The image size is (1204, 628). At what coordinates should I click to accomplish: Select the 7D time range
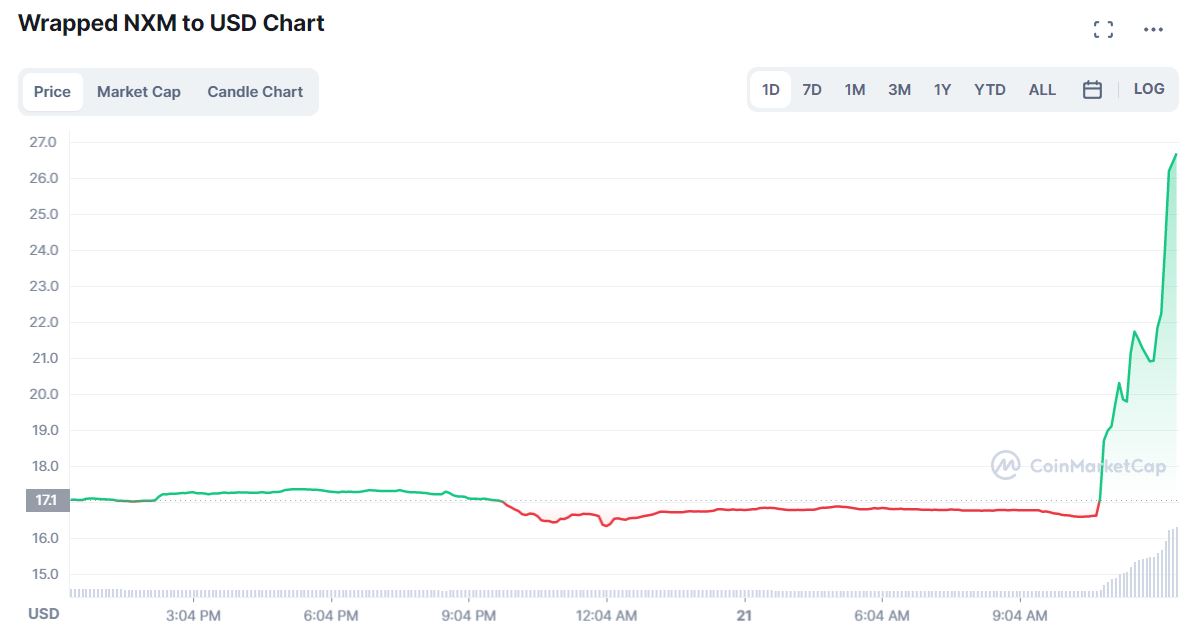(x=812, y=90)
